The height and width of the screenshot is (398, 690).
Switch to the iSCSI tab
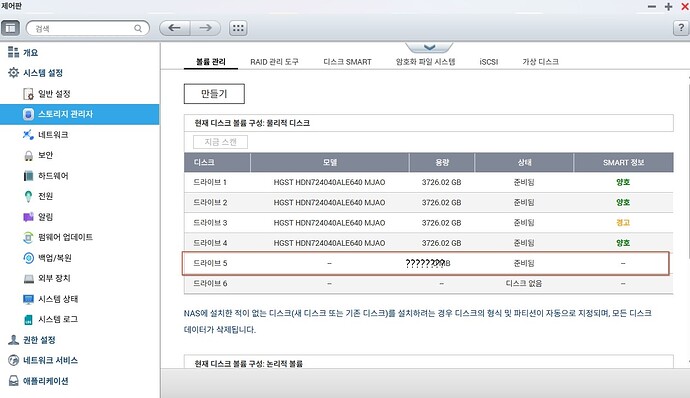tap(488, 62)
